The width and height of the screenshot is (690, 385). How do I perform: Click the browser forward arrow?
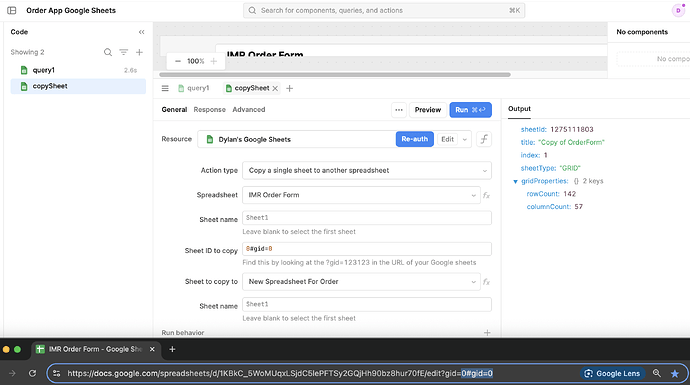click(12, 374)
